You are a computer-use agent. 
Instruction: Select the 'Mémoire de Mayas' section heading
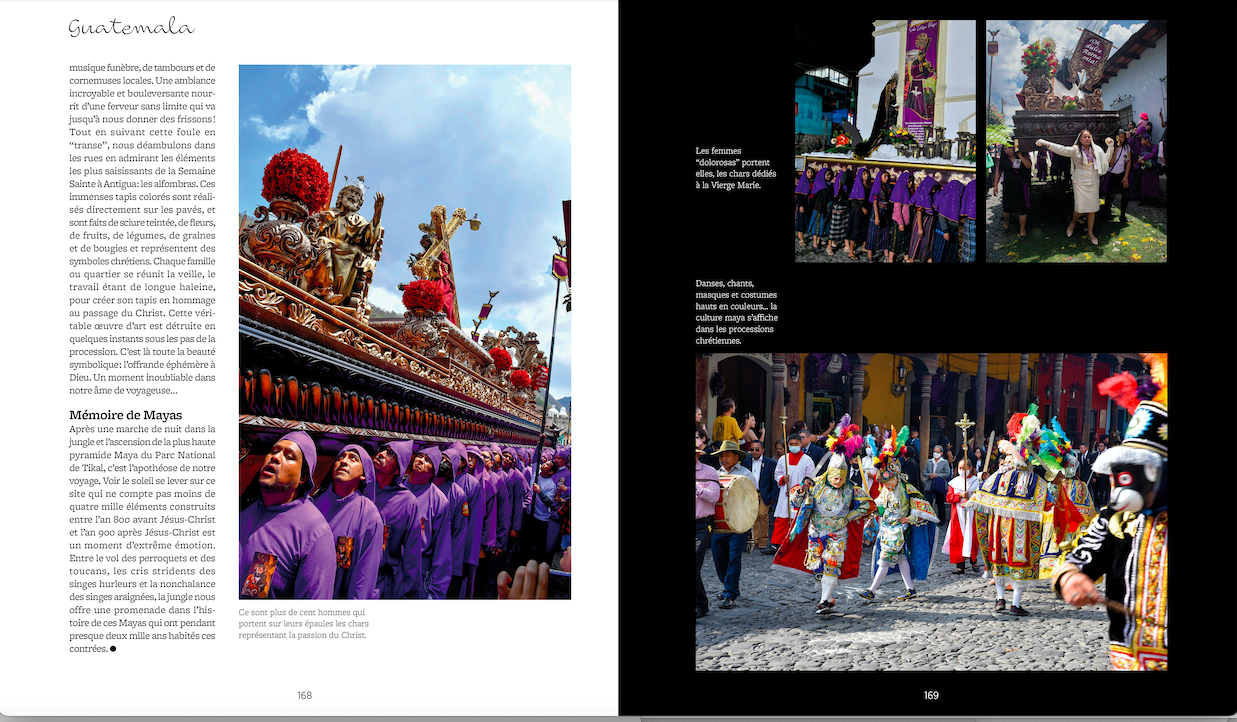point(125,414)
